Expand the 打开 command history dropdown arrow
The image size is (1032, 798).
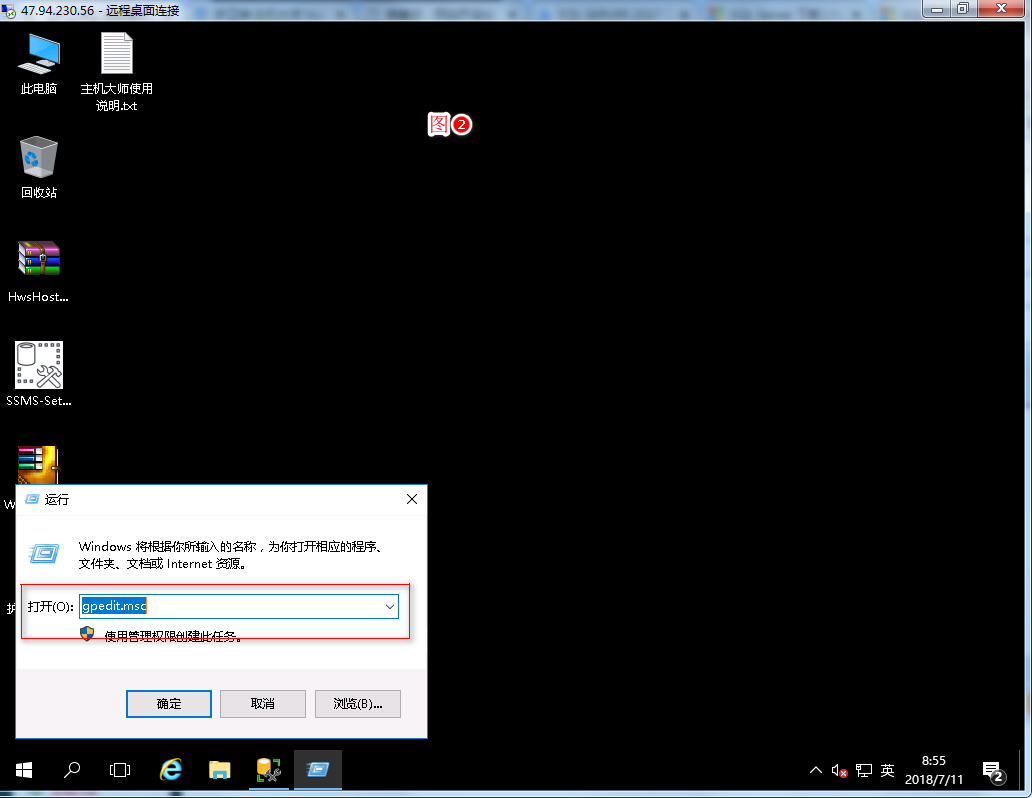(x=389, y=606)
